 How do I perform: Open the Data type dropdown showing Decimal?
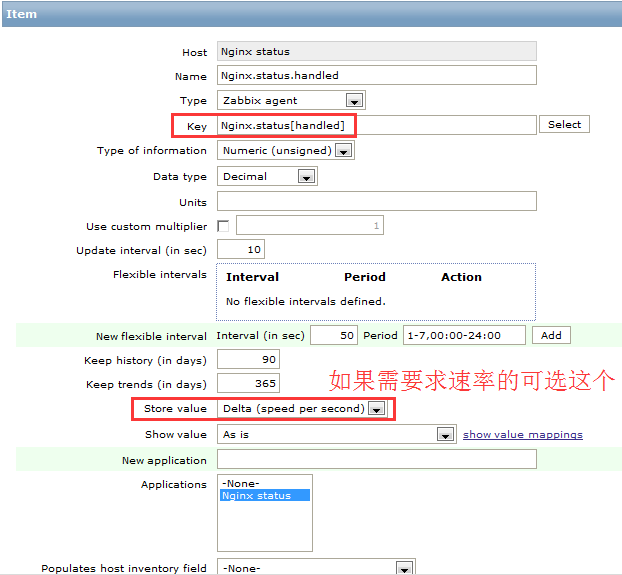(x=267, y=176)
